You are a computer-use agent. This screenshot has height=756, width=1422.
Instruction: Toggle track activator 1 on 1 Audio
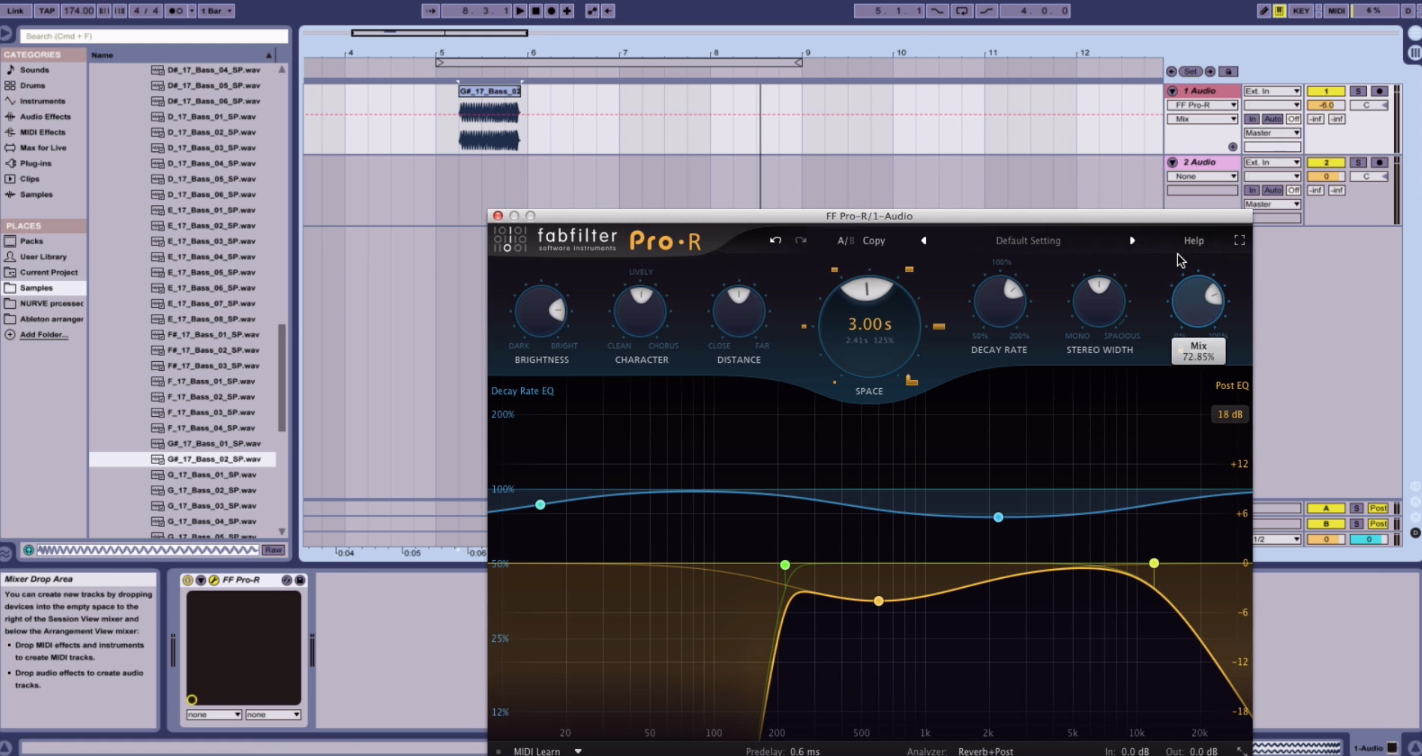coord(1326,91)
